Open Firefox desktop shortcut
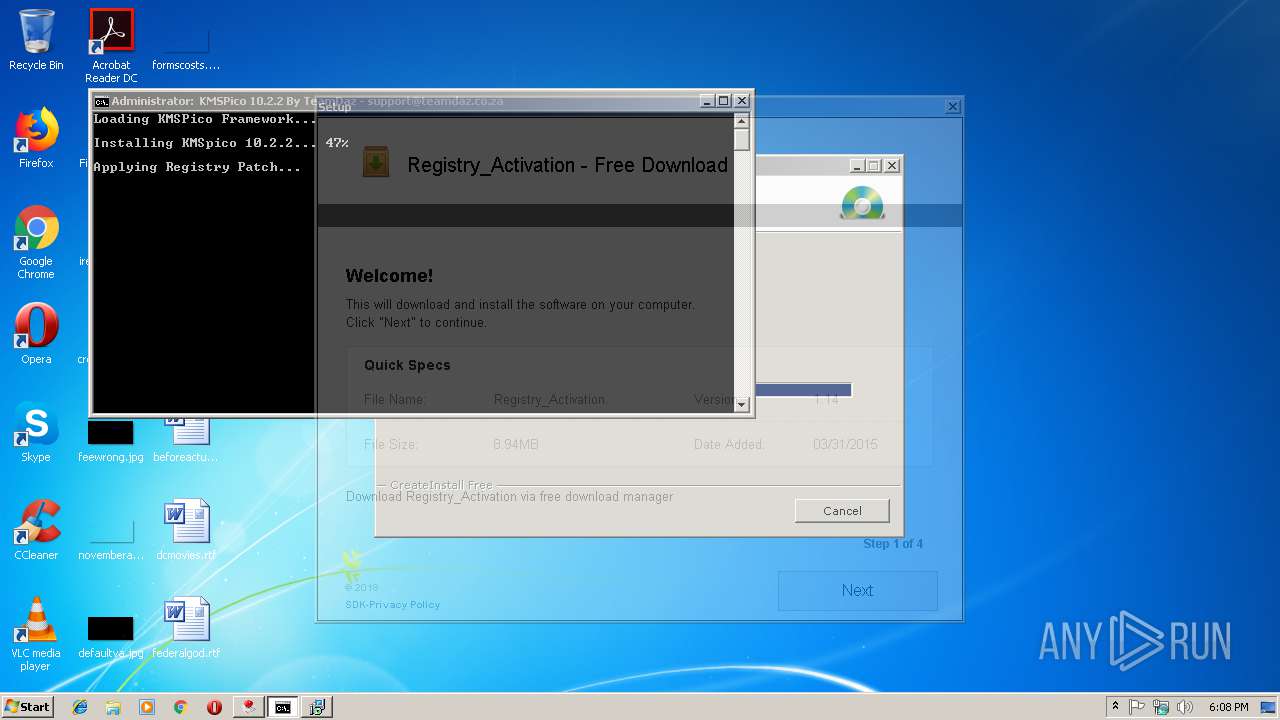 pyautogui.click(x=36, y=138)
